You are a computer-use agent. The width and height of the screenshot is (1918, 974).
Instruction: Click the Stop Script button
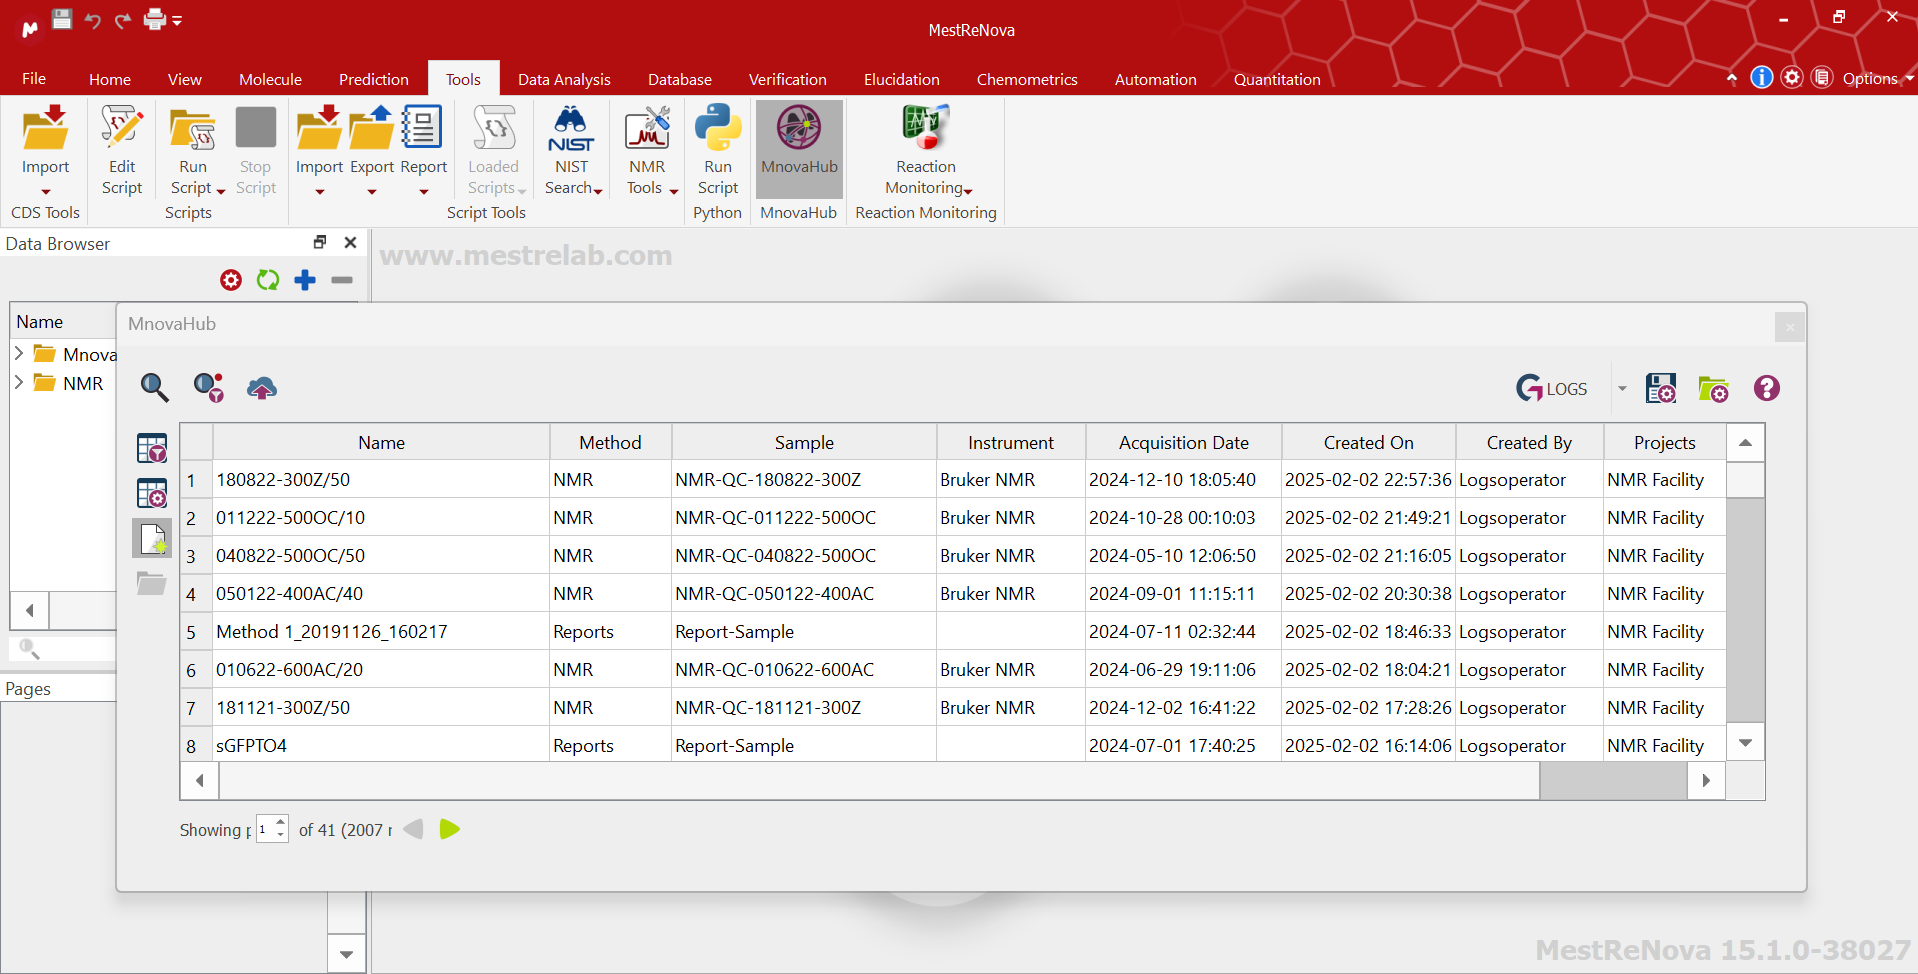(x=256, y=150)
